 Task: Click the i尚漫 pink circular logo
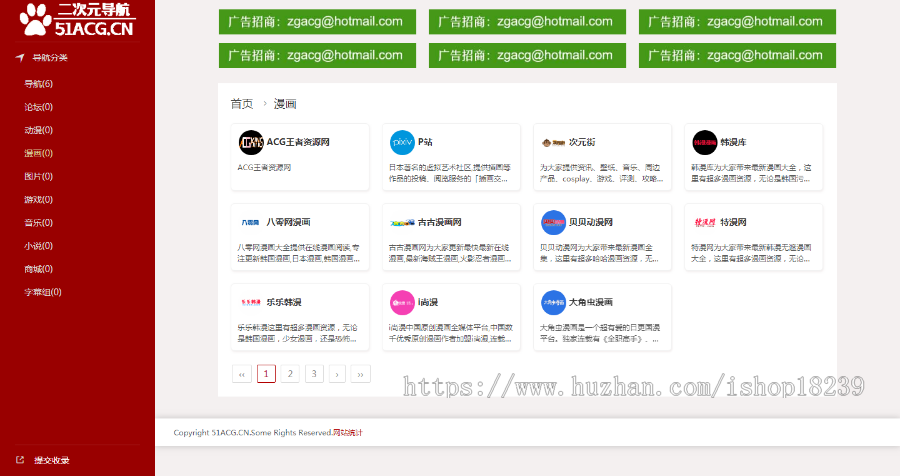[x=402, y=303]
